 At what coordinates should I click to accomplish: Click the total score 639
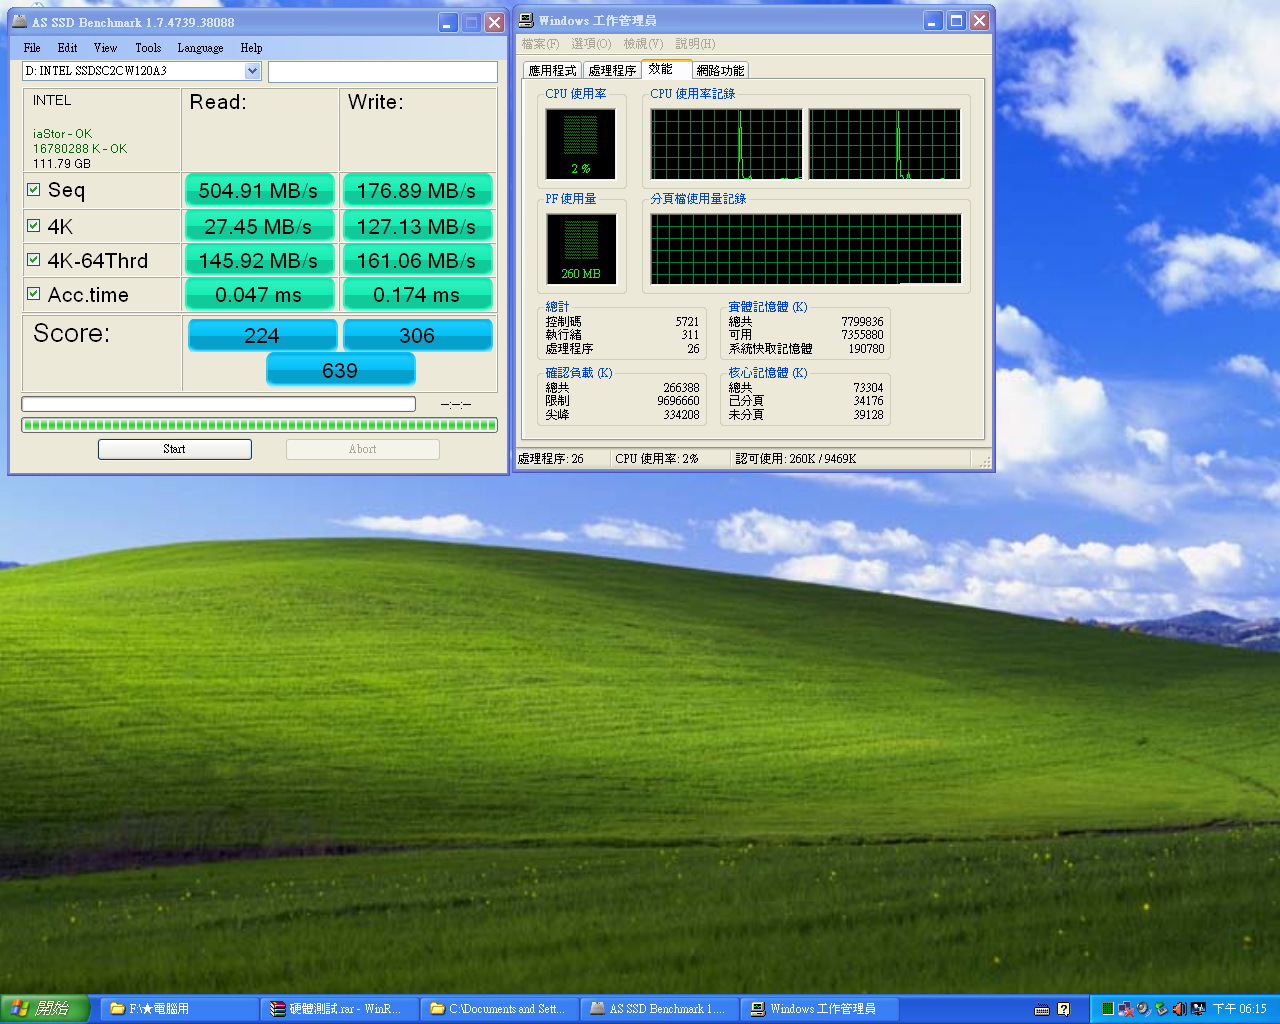pyautogui.click(x=340, y=370)
